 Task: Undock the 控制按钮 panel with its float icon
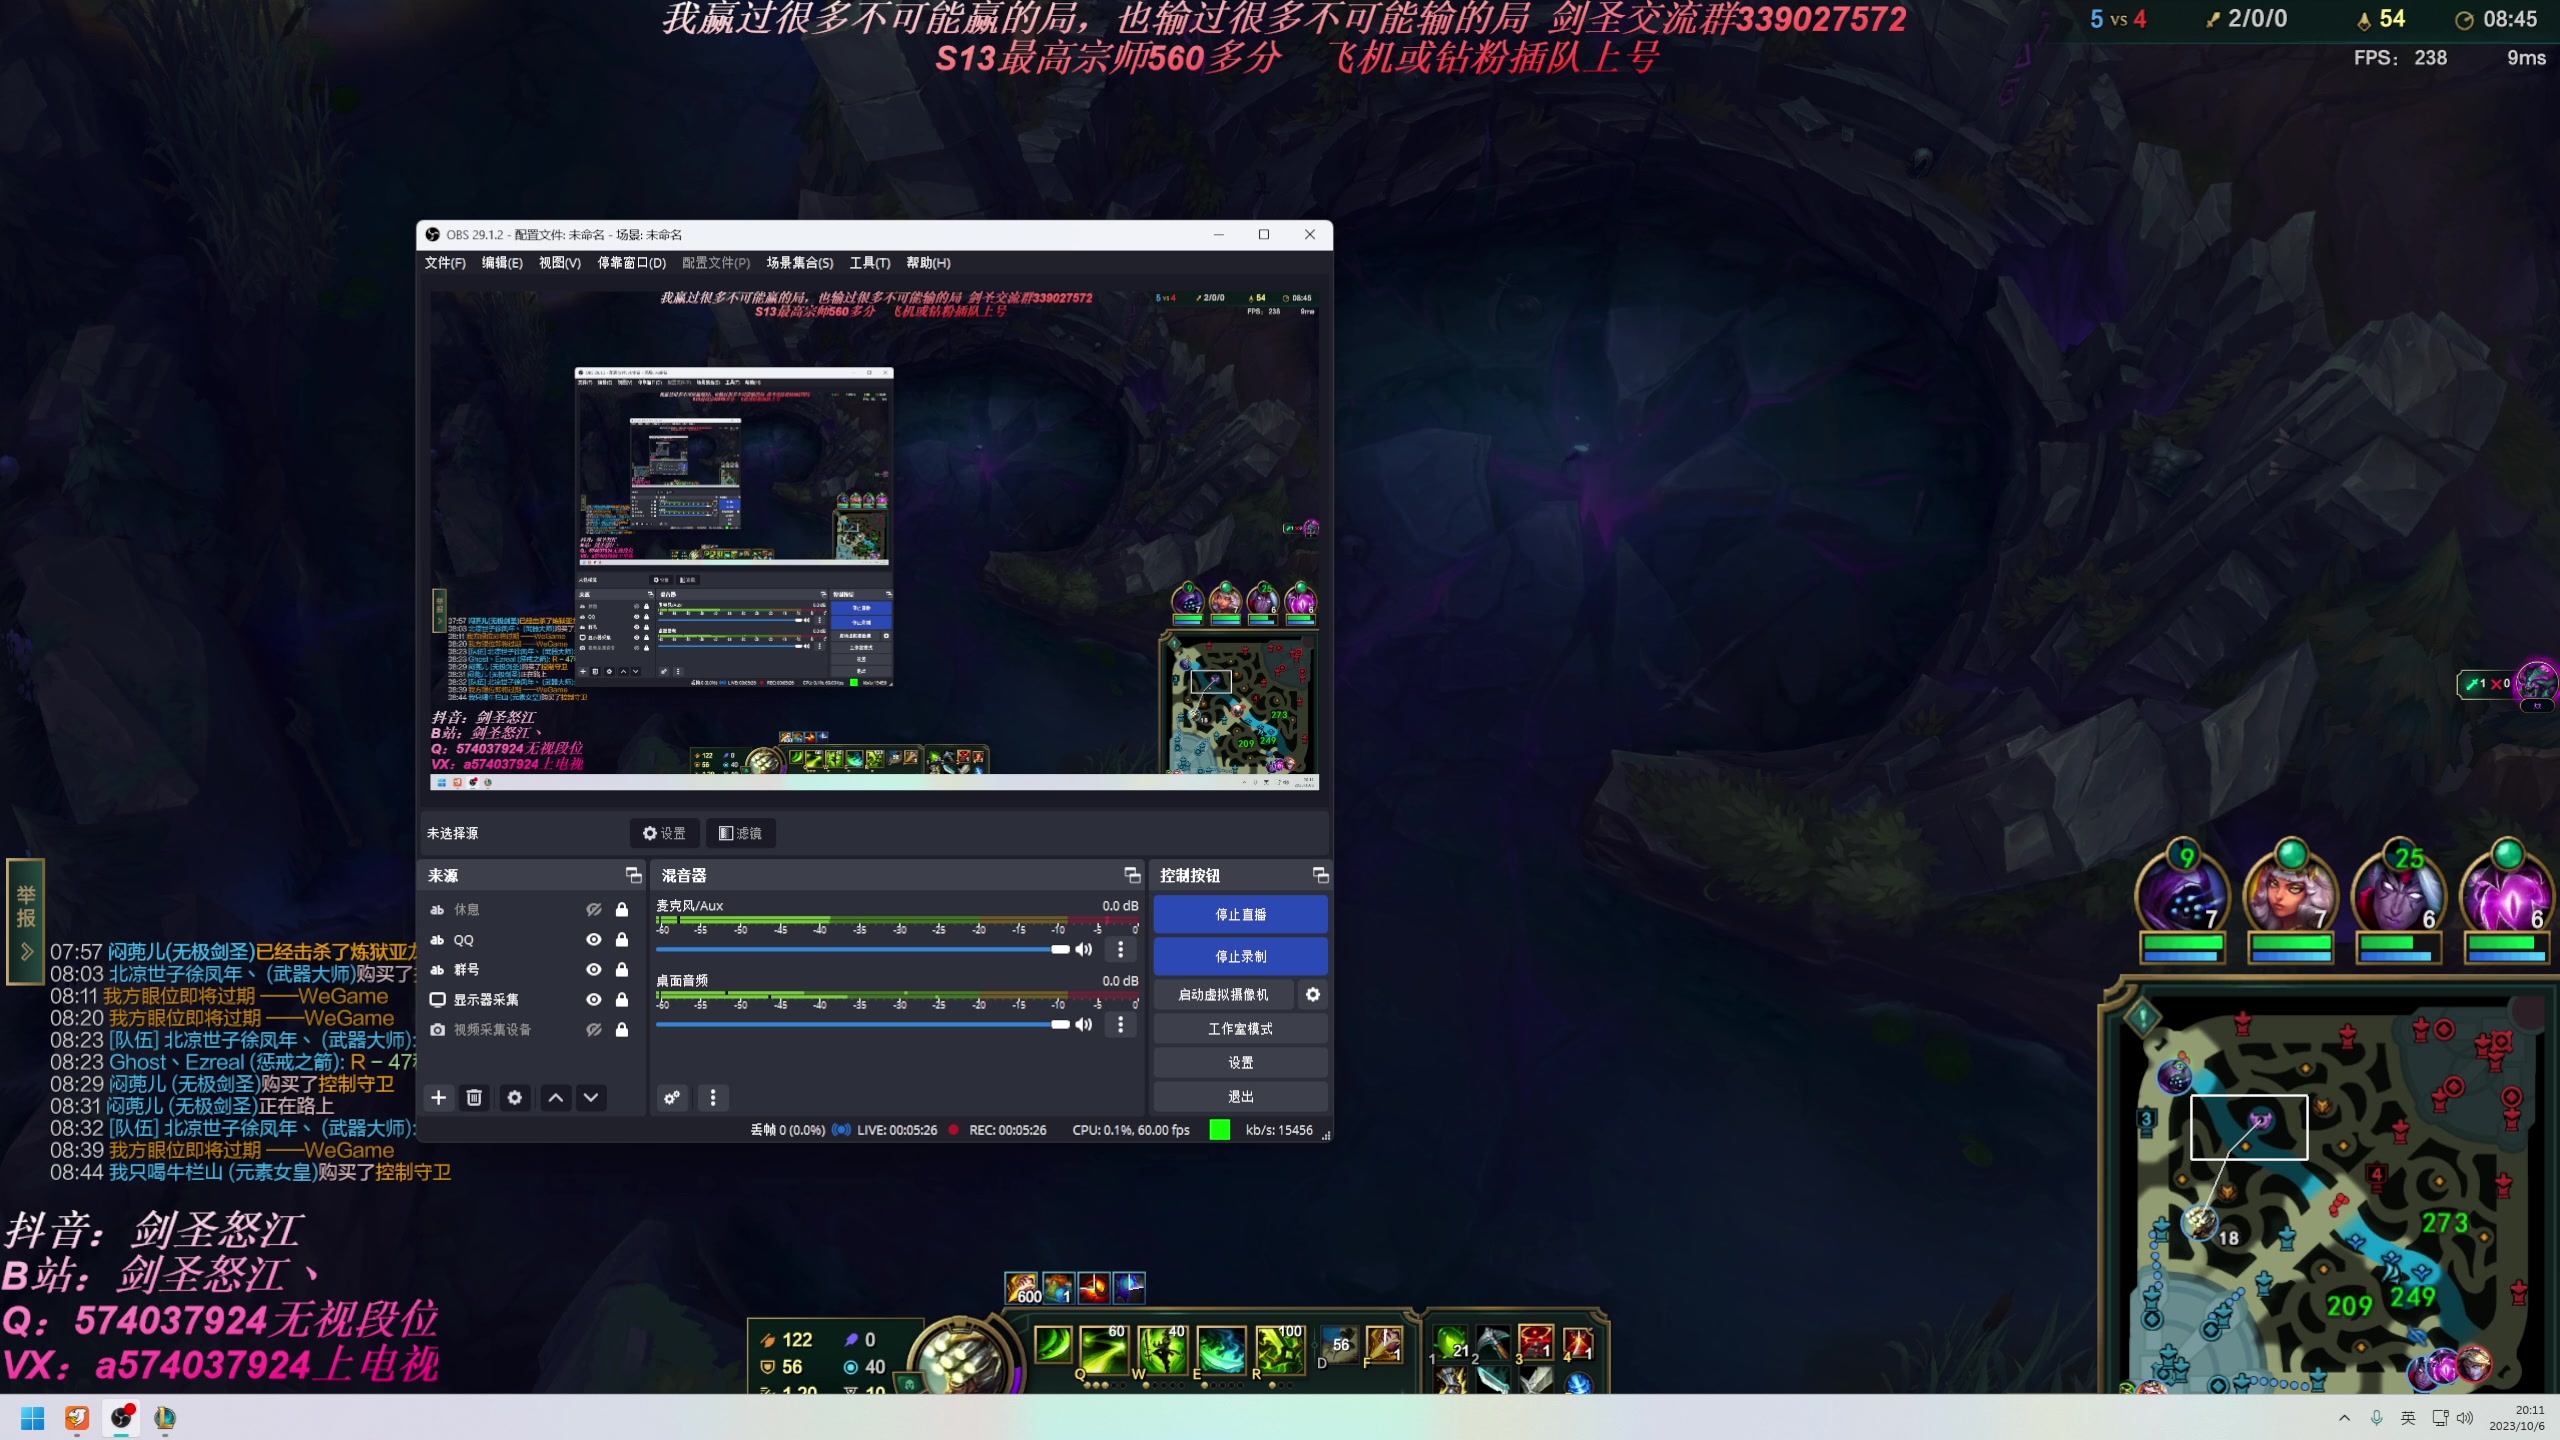pyautogui.click(x=1320, y=875)
